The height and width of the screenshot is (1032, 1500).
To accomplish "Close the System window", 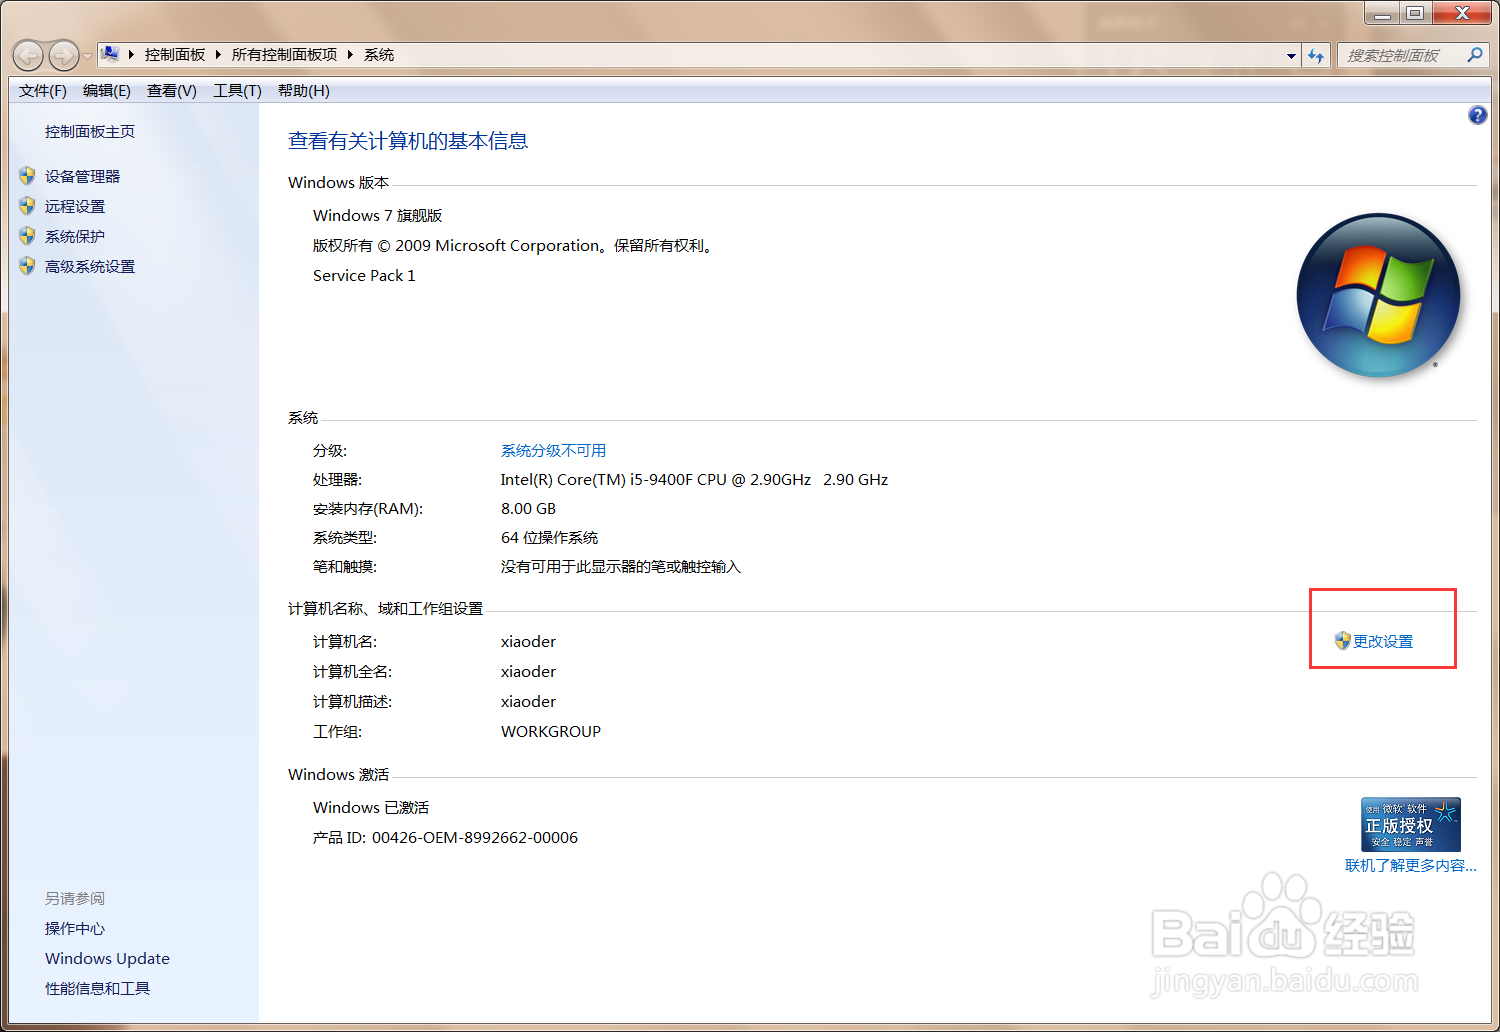I will [x=1462, y=13].
